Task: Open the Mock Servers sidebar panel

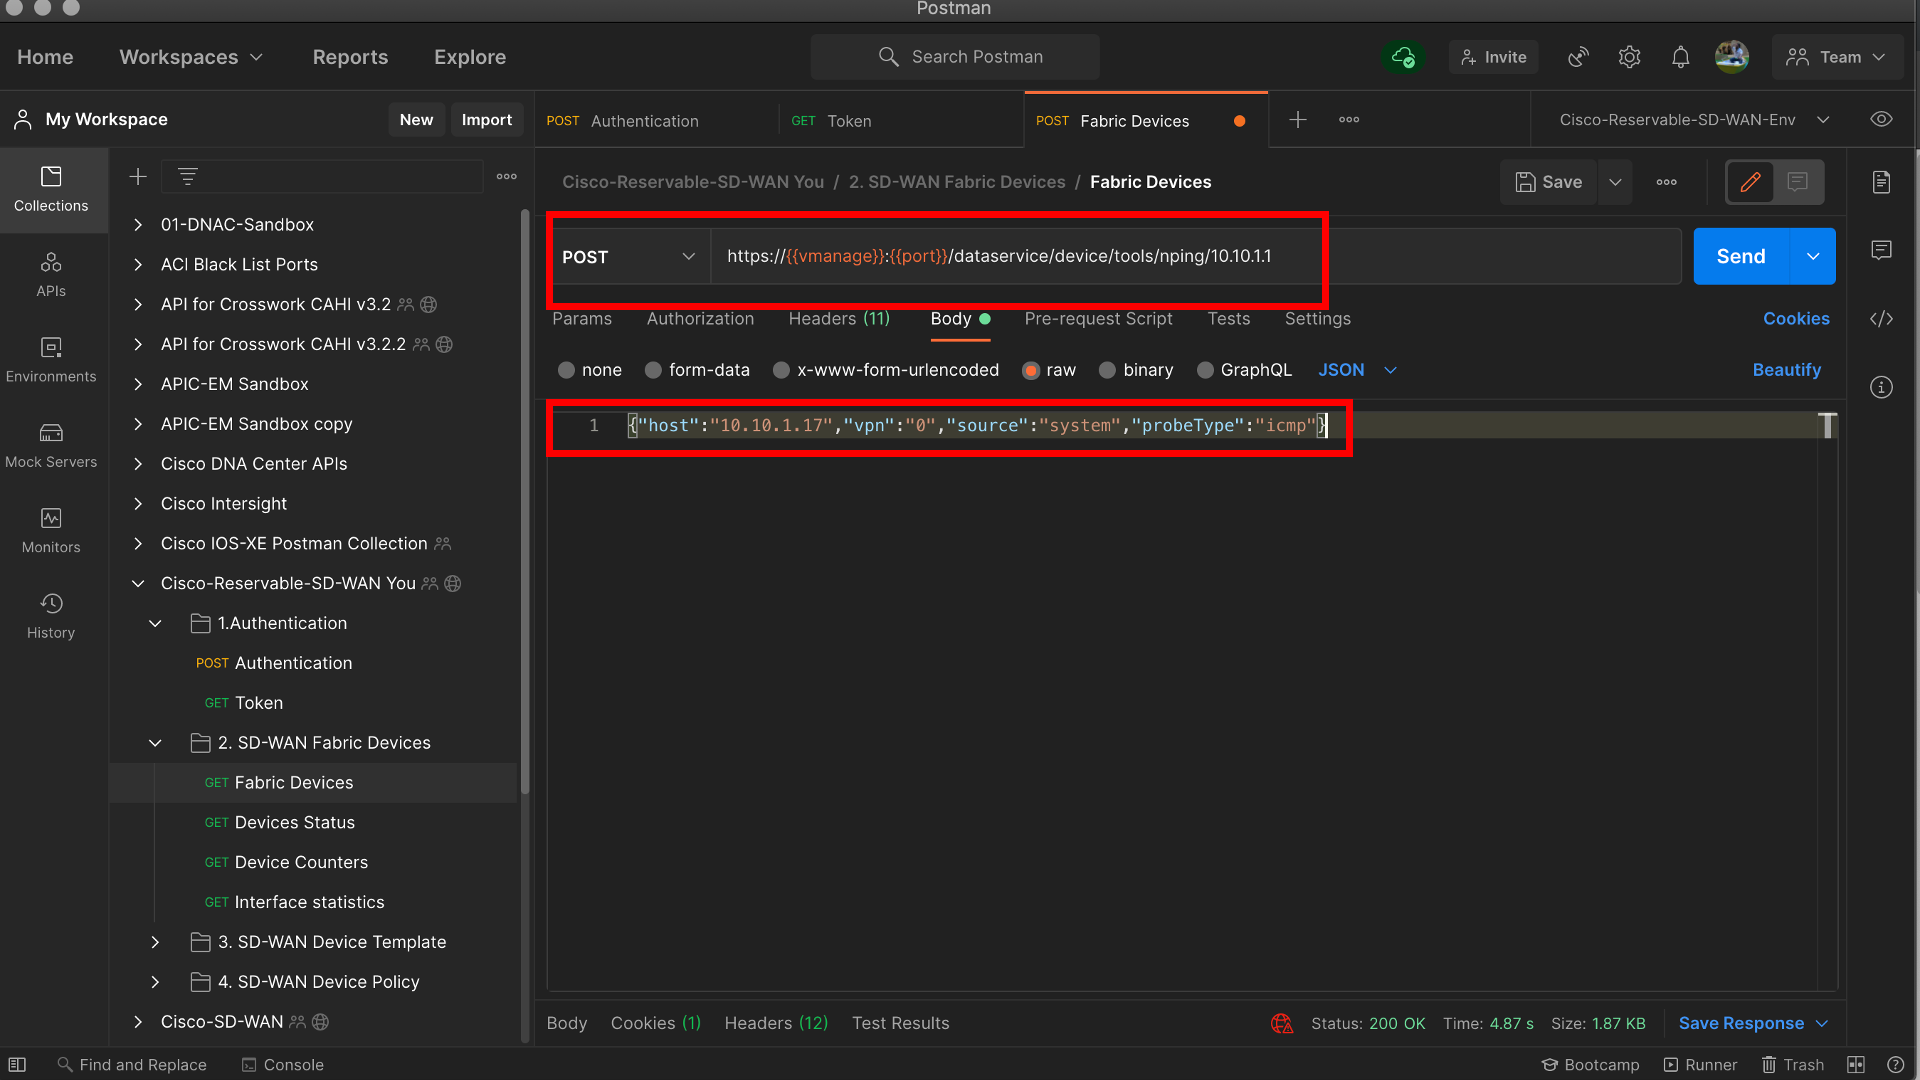Action: pos(51,445)
